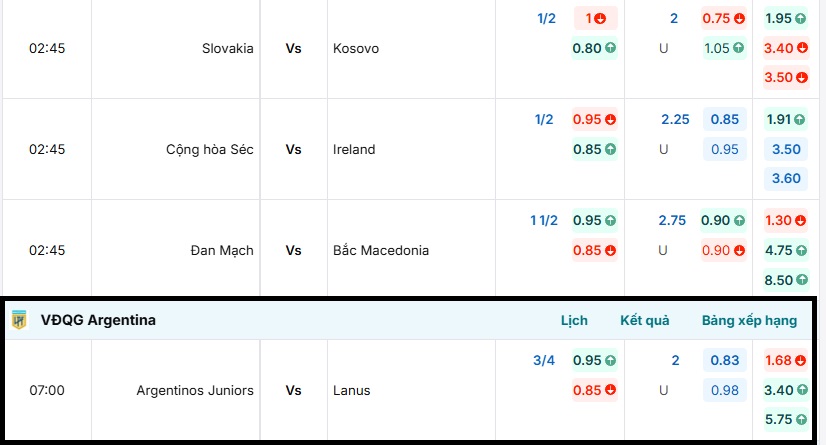Choose Lanus win odds 5.75
The height and width of the screenshot is (445, 826).
pyautogui.click(x=785, y=420)
